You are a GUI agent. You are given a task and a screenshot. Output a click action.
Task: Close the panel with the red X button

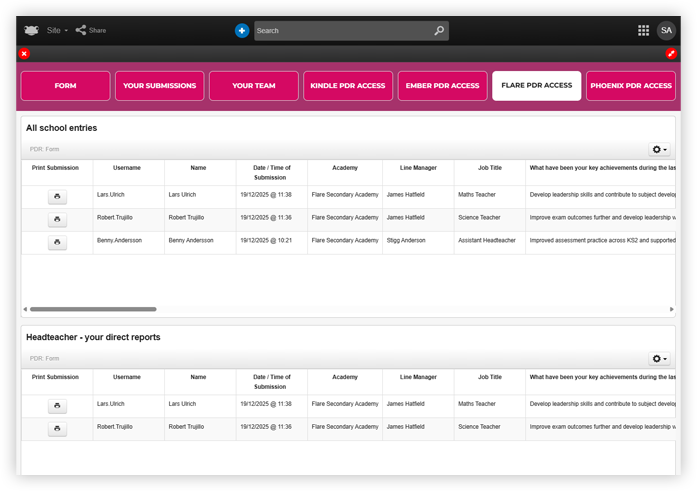[x=24, y=53]
